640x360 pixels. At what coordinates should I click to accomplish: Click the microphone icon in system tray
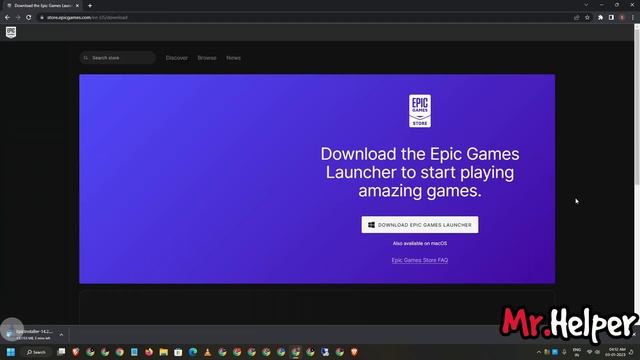[564, 352]
